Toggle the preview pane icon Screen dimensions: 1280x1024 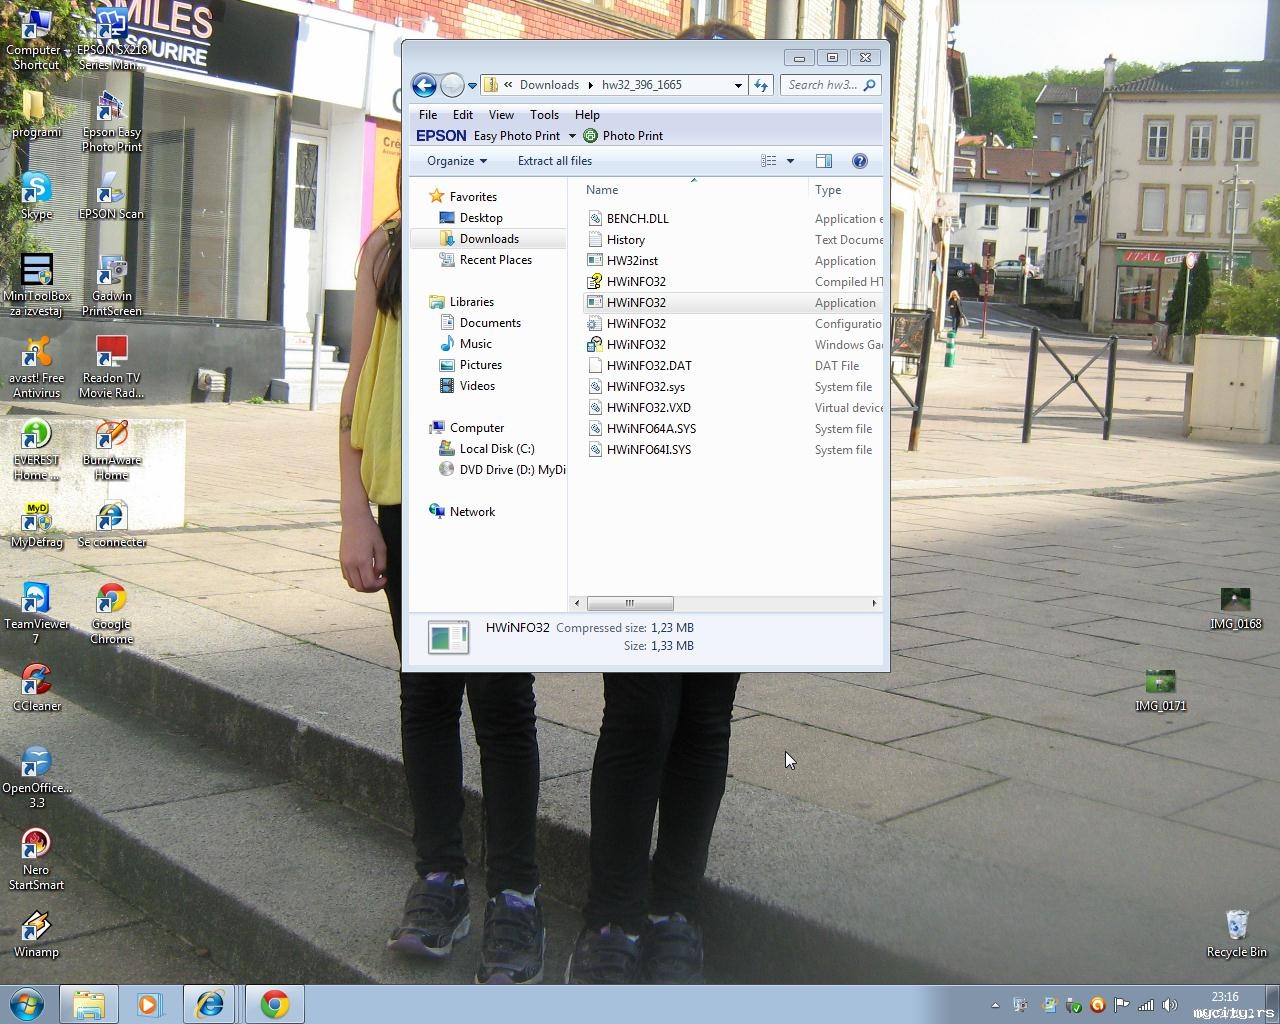click(x=824, y=161)
